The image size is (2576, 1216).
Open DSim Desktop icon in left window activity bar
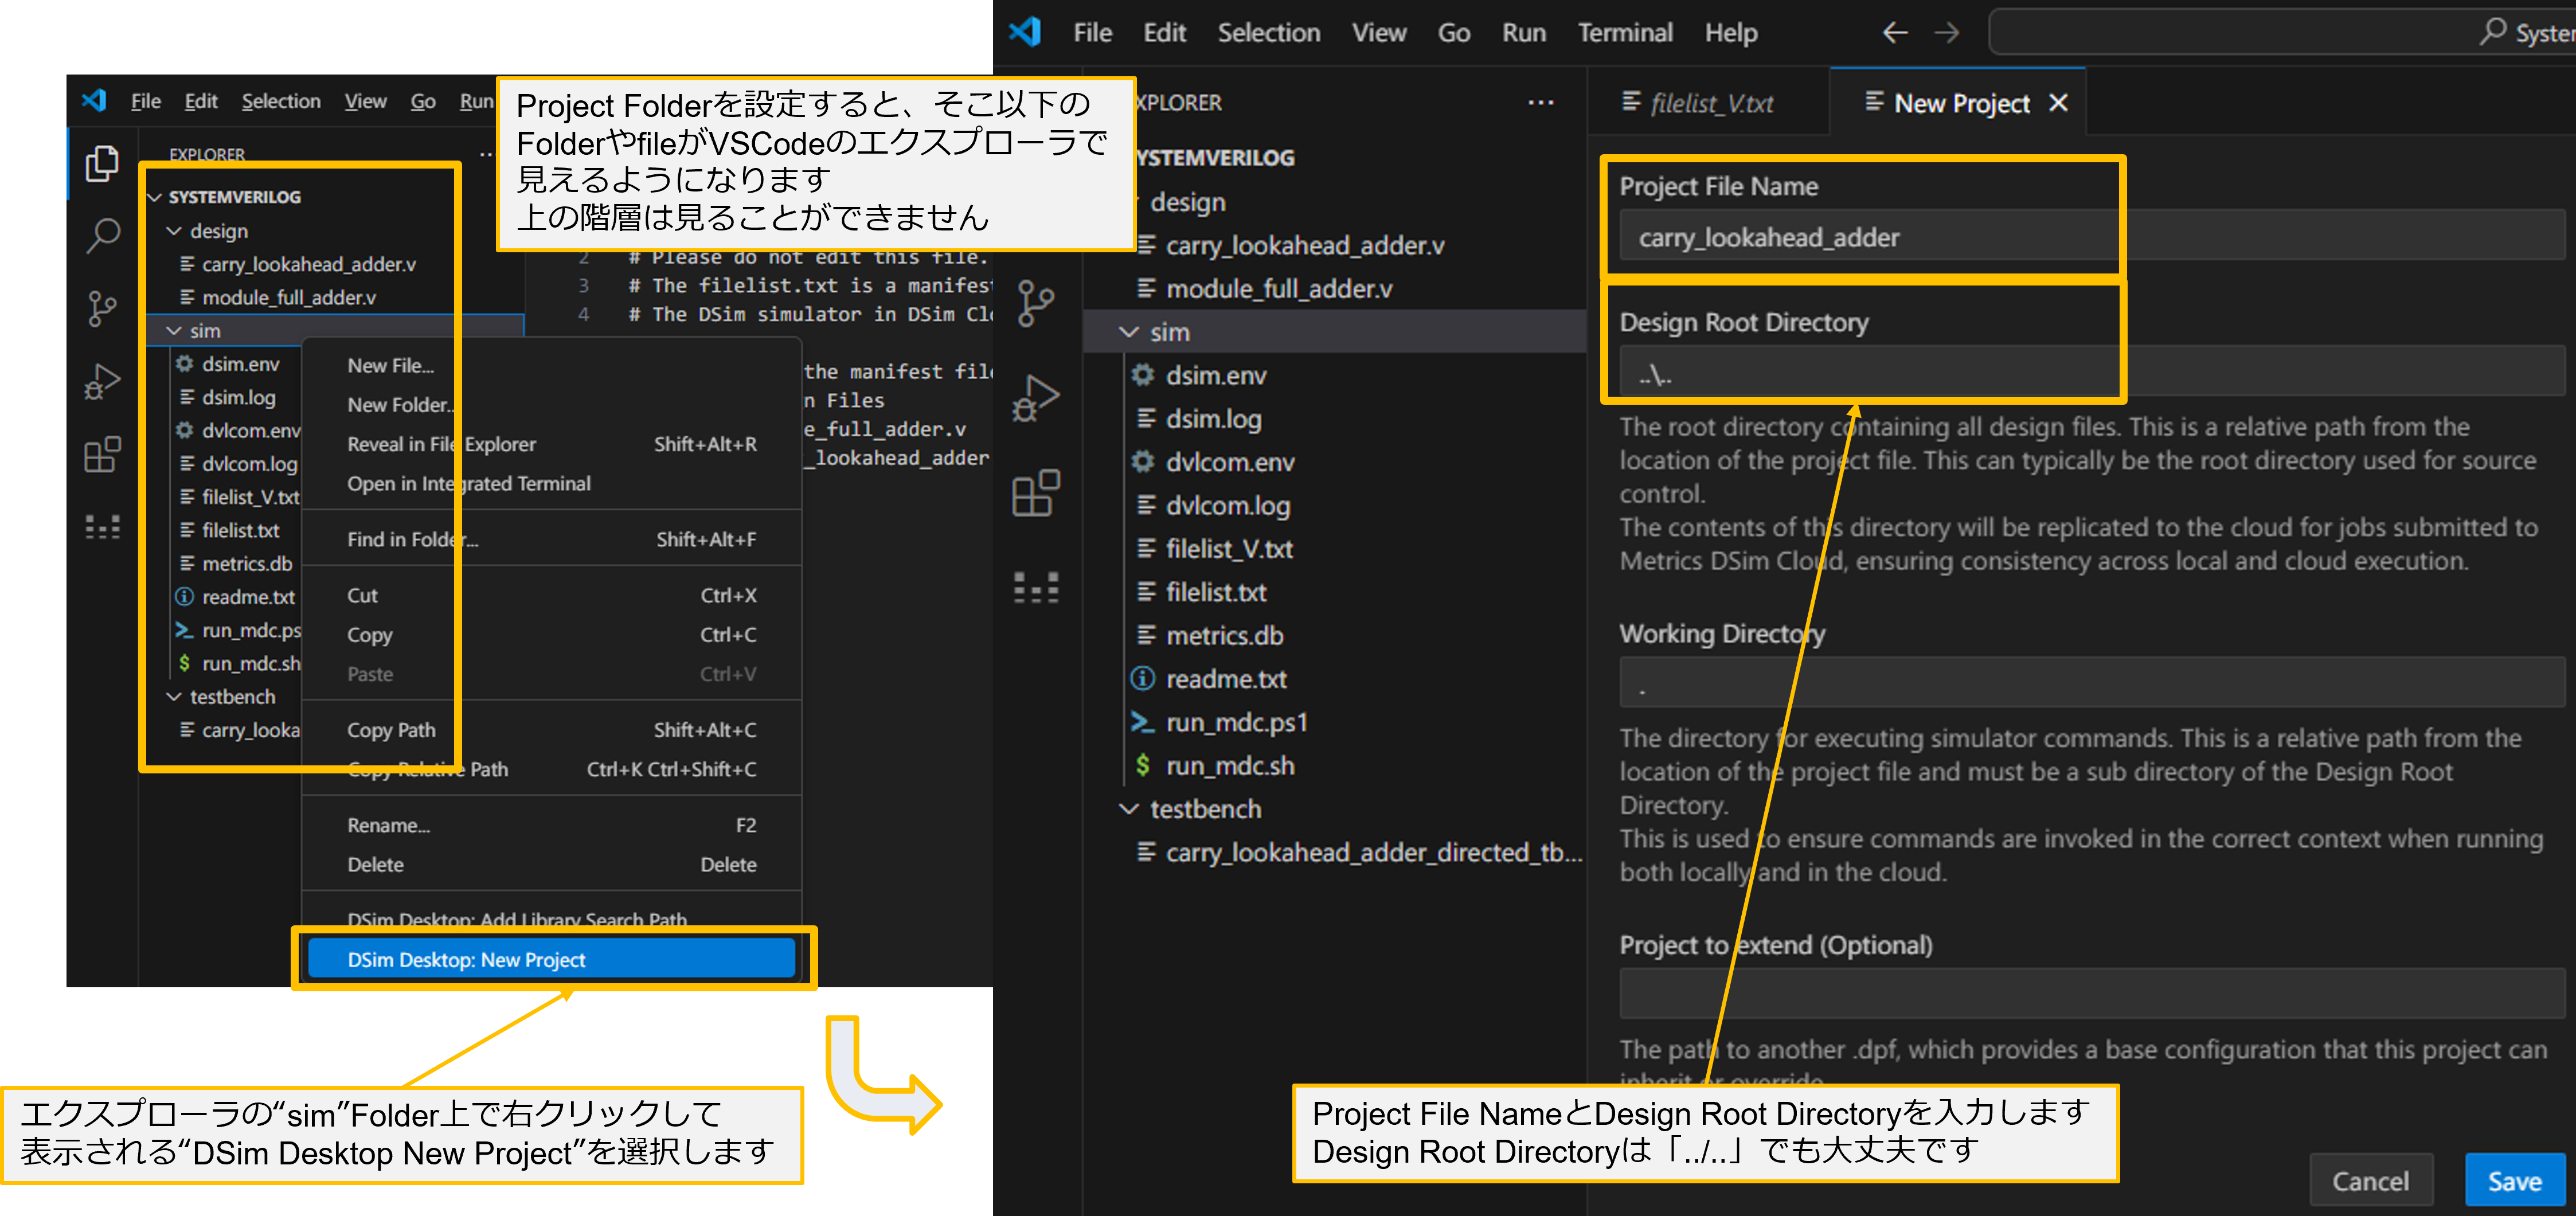point(102,527)
